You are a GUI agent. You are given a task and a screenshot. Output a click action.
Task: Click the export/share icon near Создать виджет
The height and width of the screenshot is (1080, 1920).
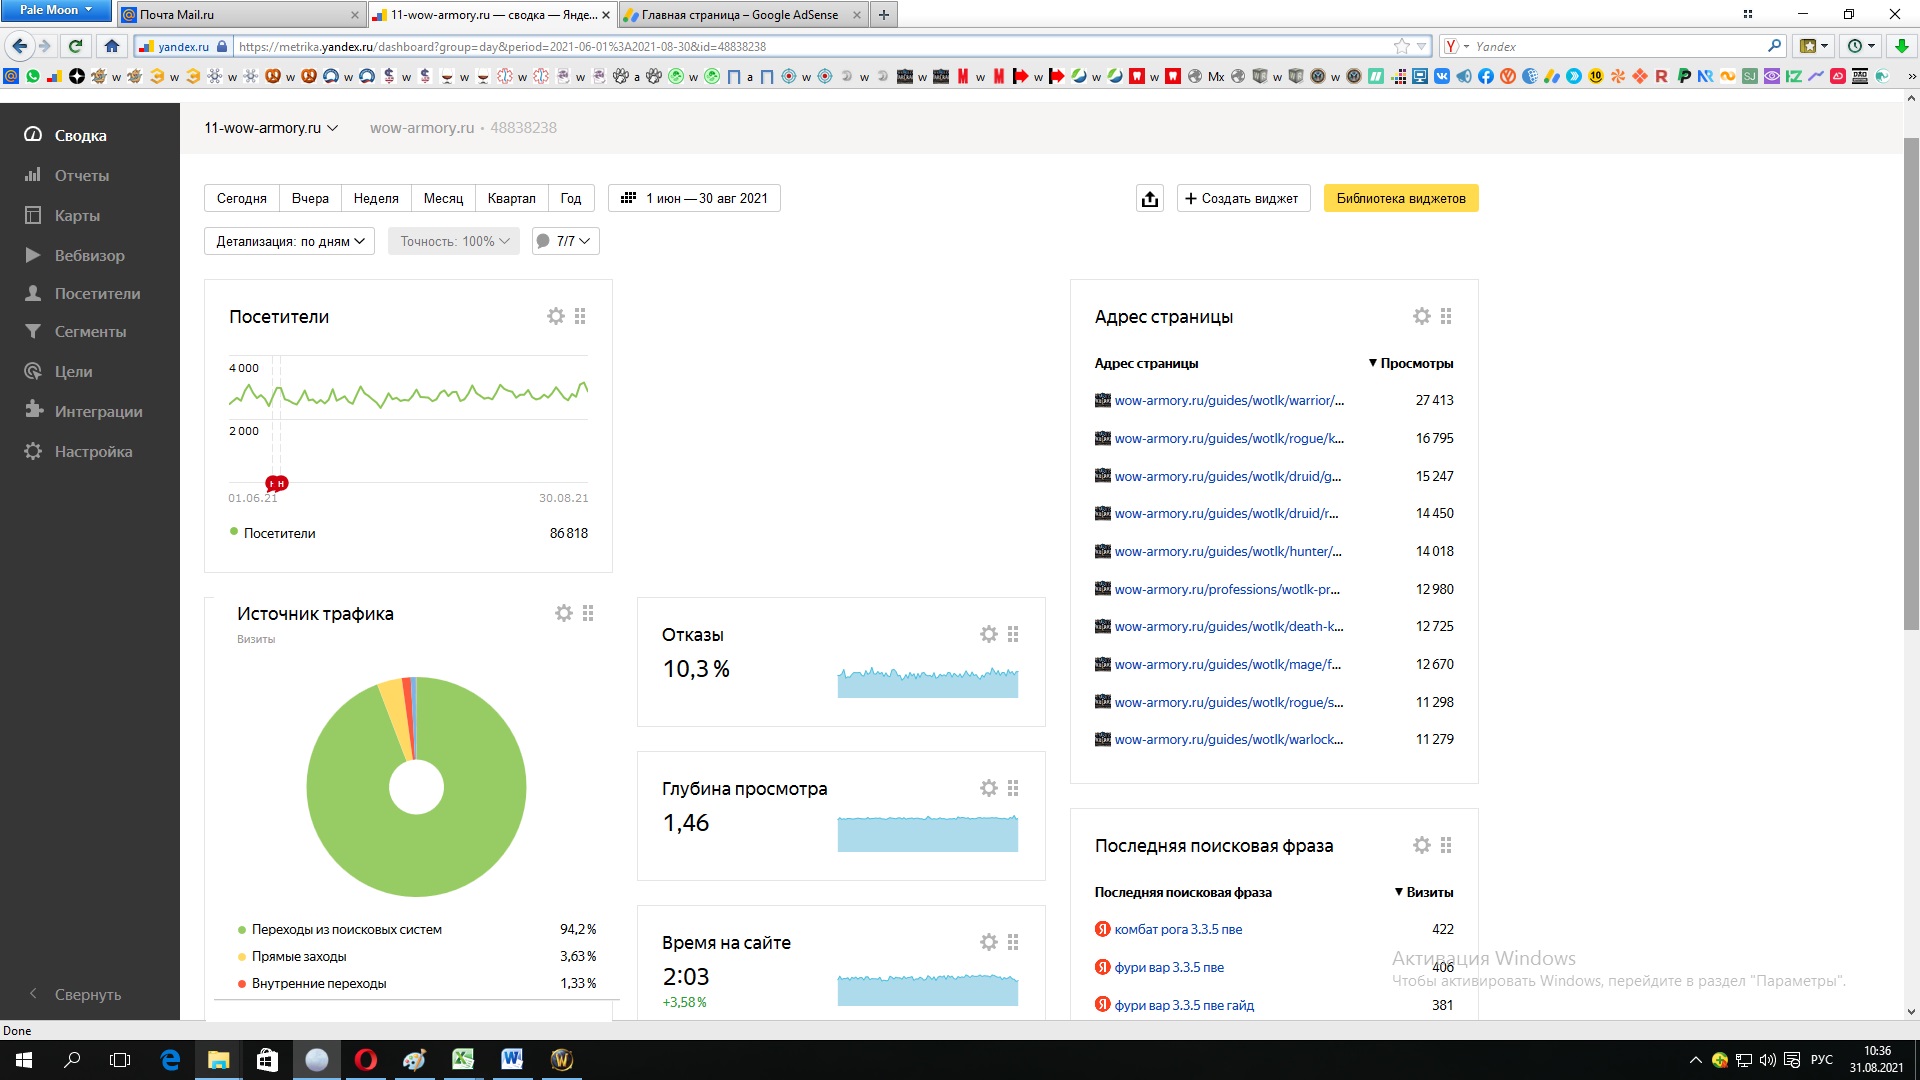pyautogui.click(x=1150, y=199)
